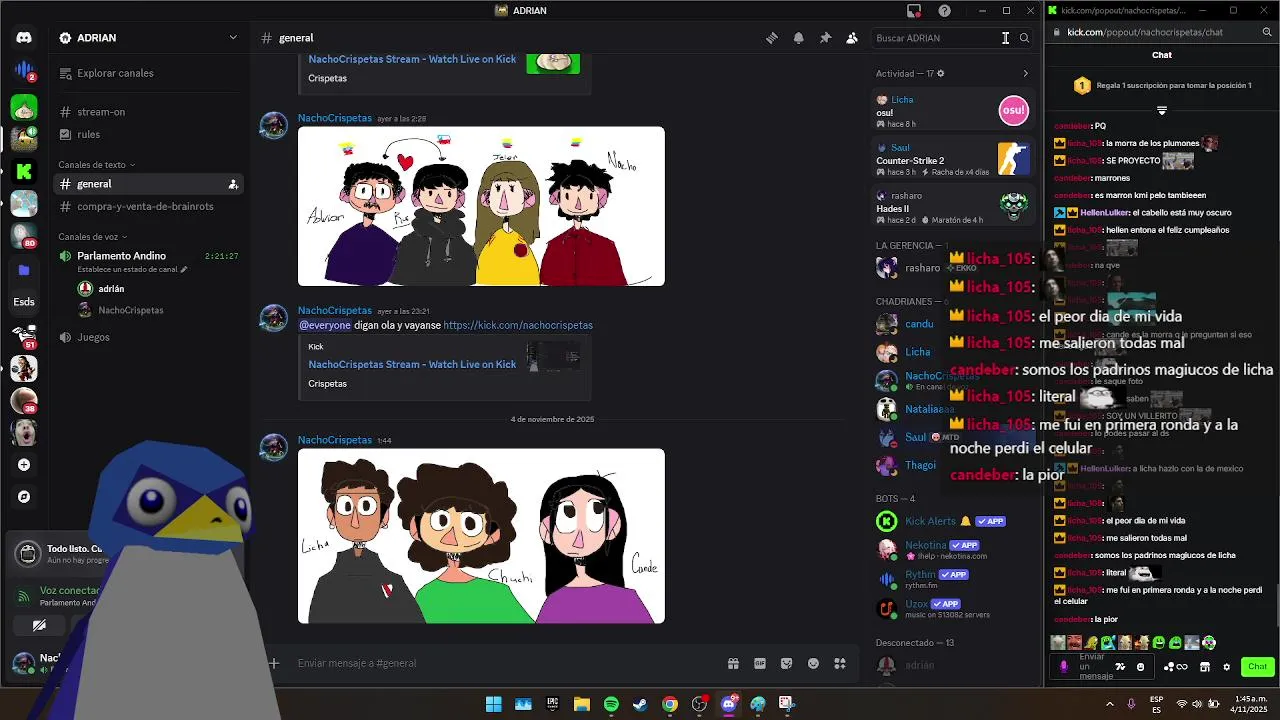
Task: Collapse the Canales de texto category
Action: pos(97,165)
